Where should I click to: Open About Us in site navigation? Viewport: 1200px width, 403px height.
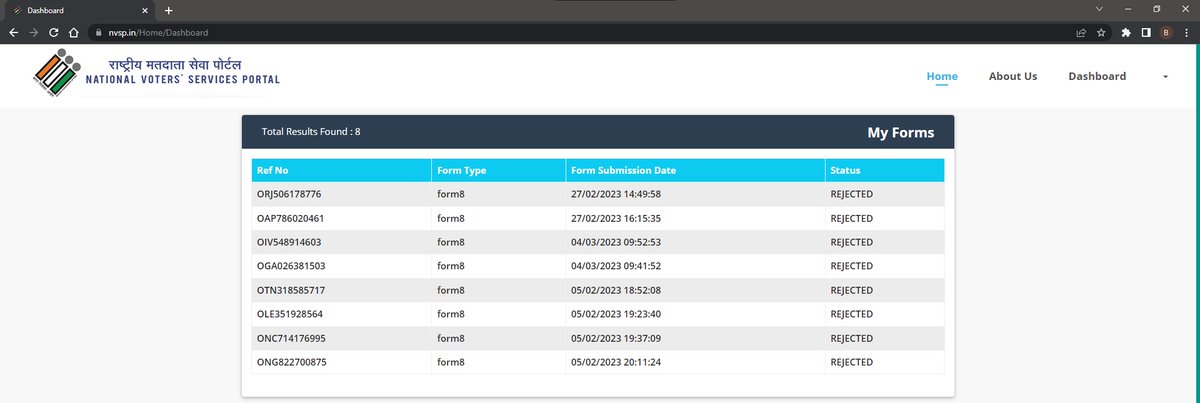[x=1013, y=76]
